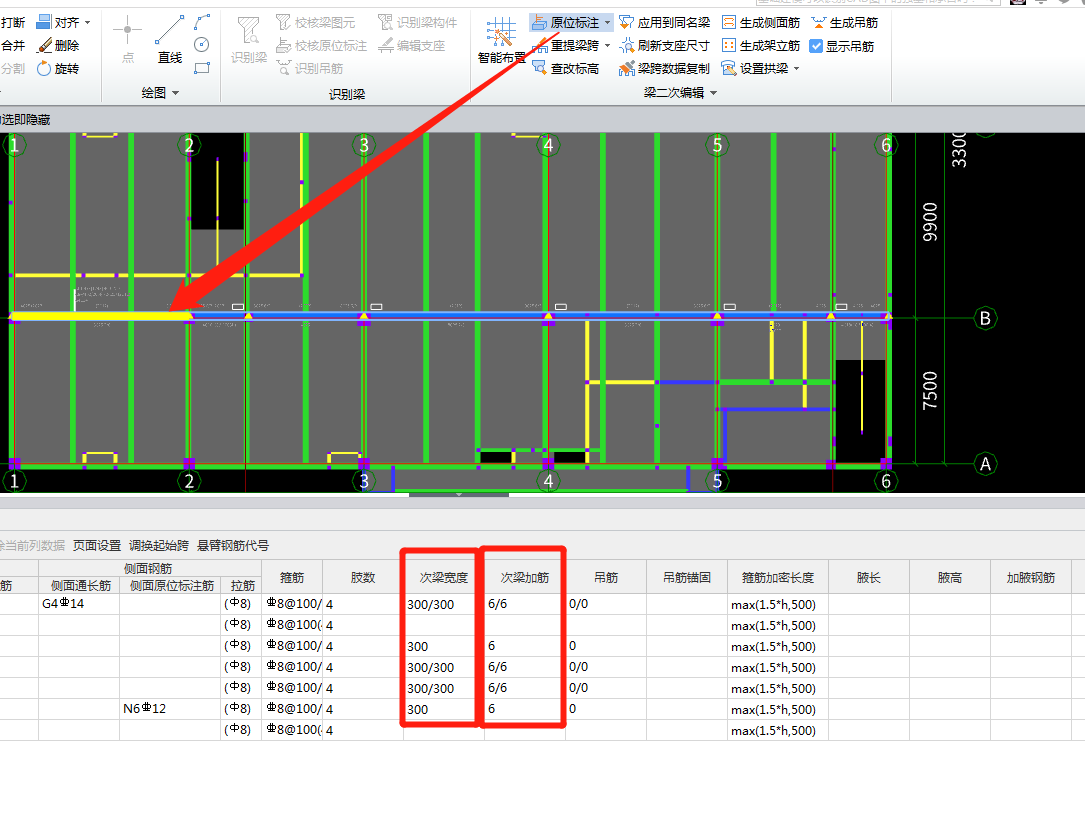The width and height of the screenshot is (1085, 833).
Task: Open the 智能布置 smart layout tool
Action: tap(502, 40)
